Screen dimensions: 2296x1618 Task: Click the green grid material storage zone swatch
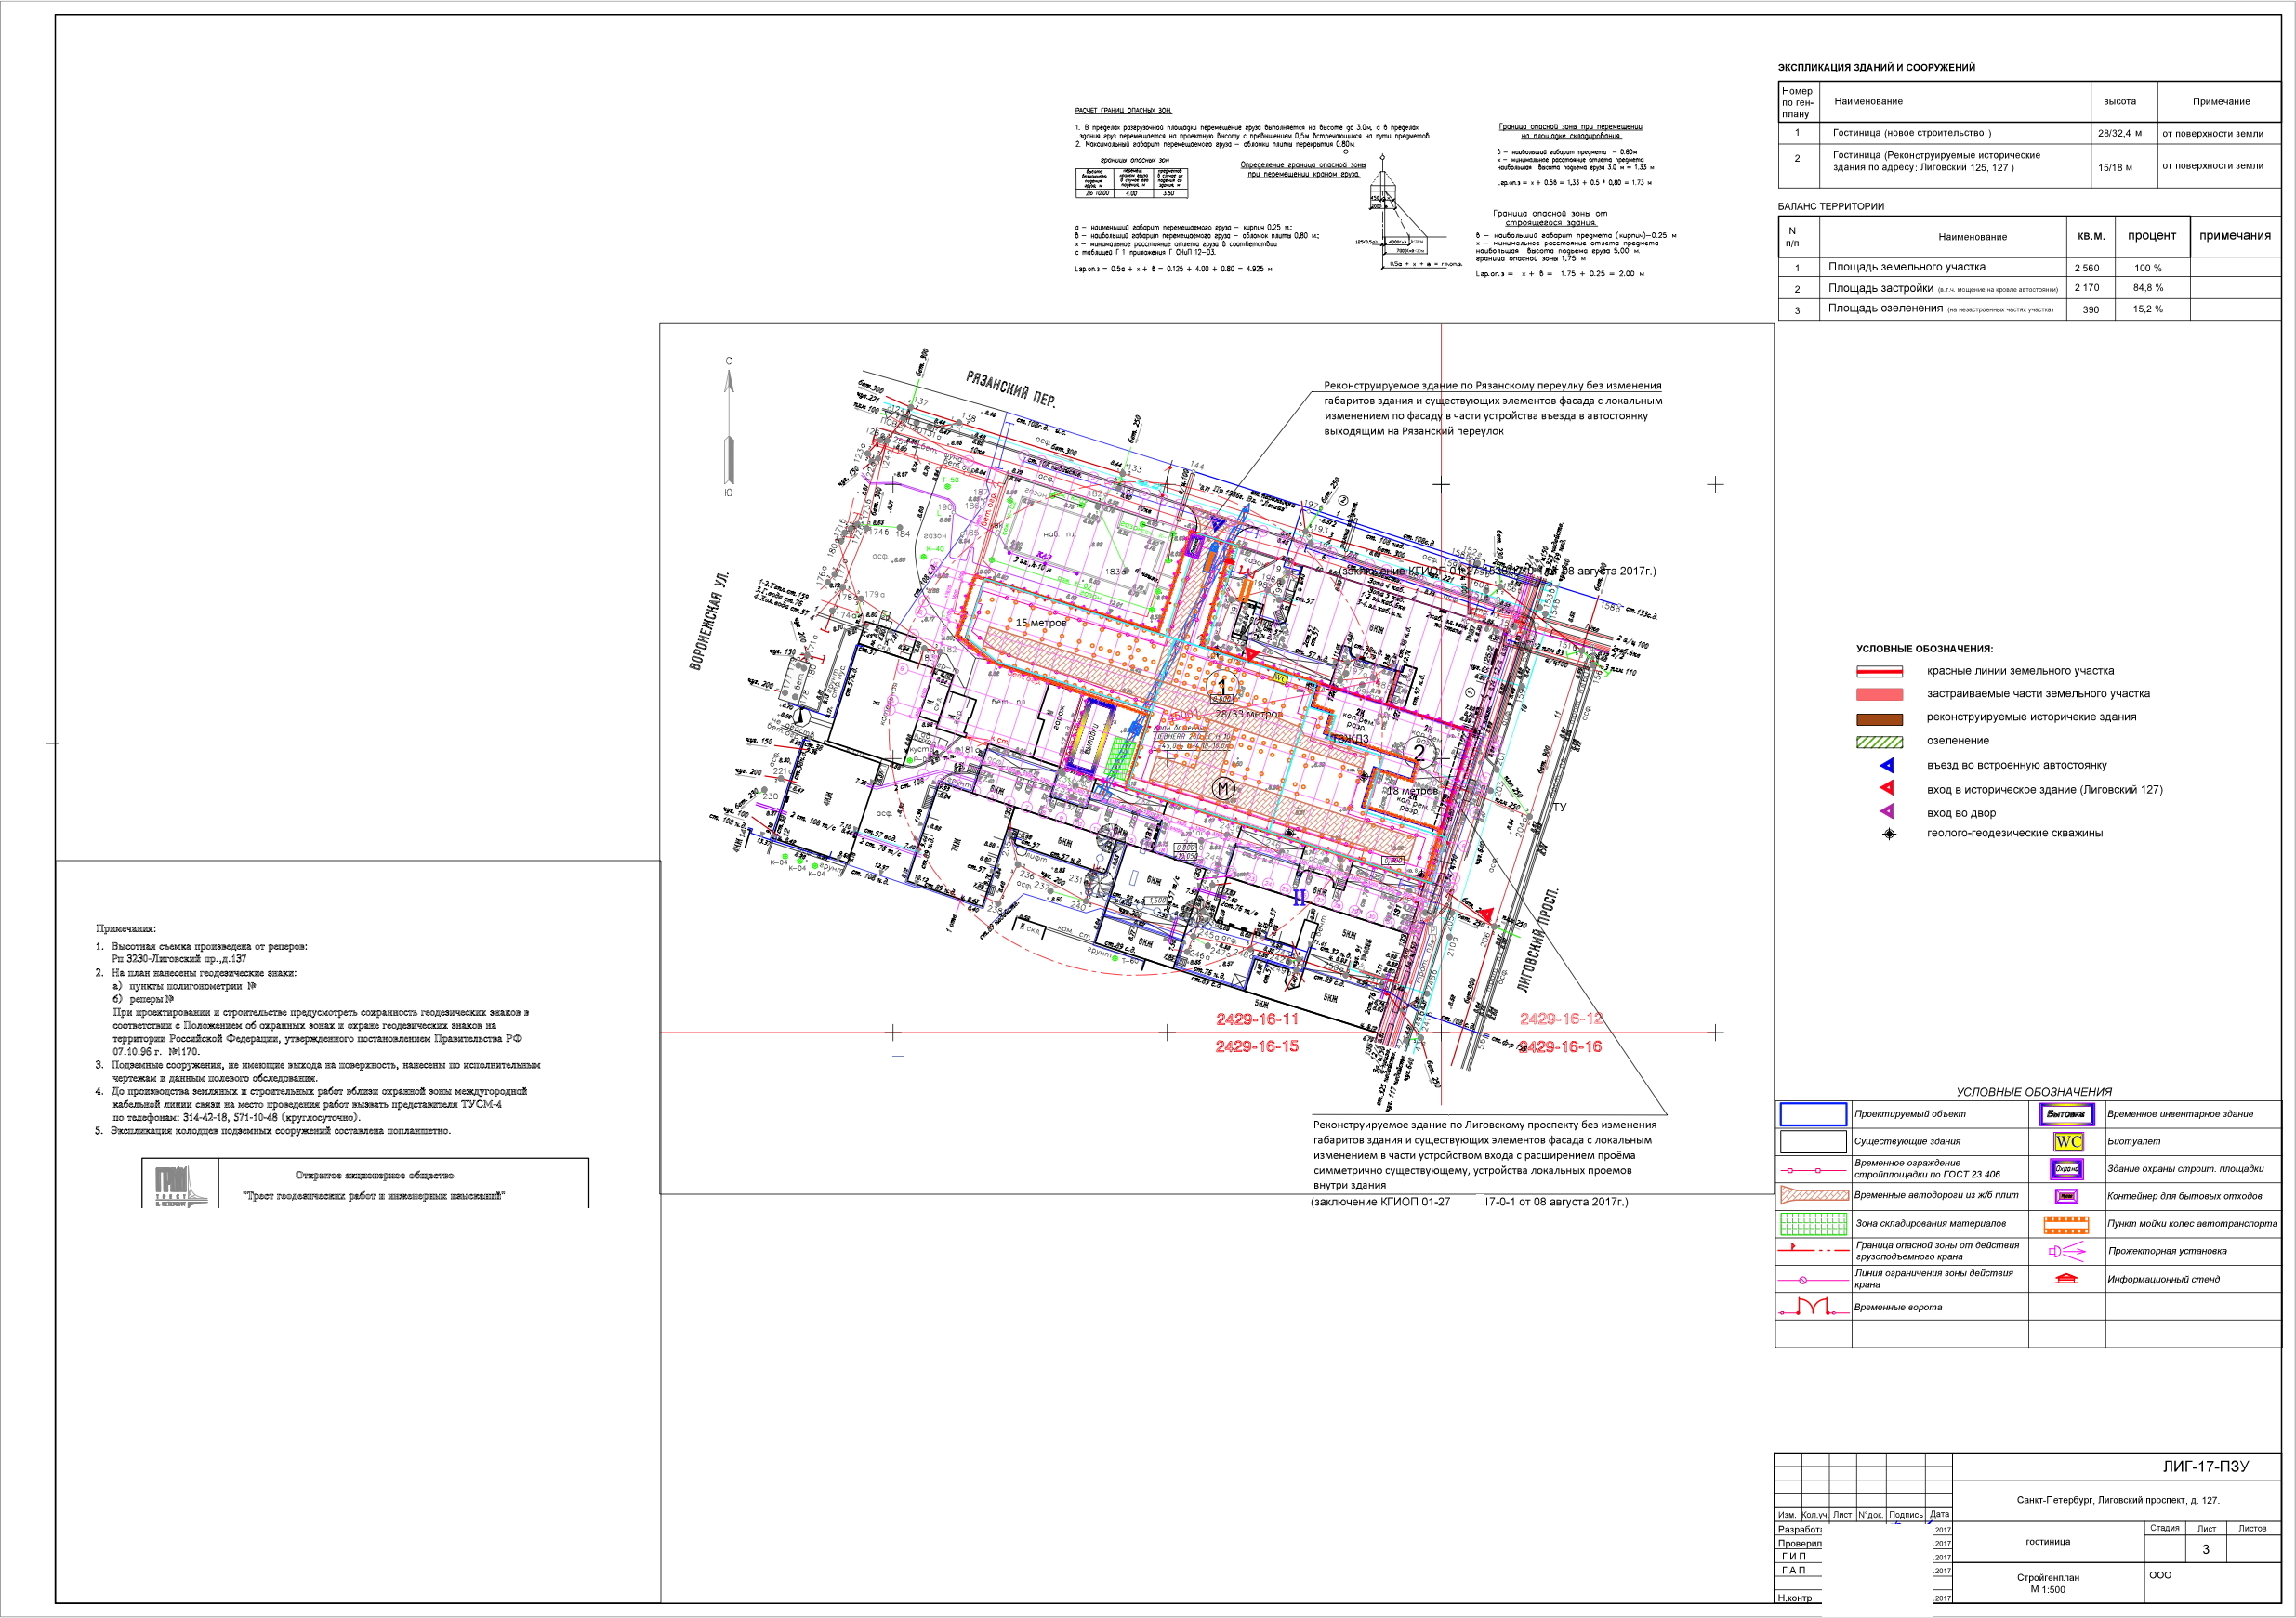point(1813,1224)
